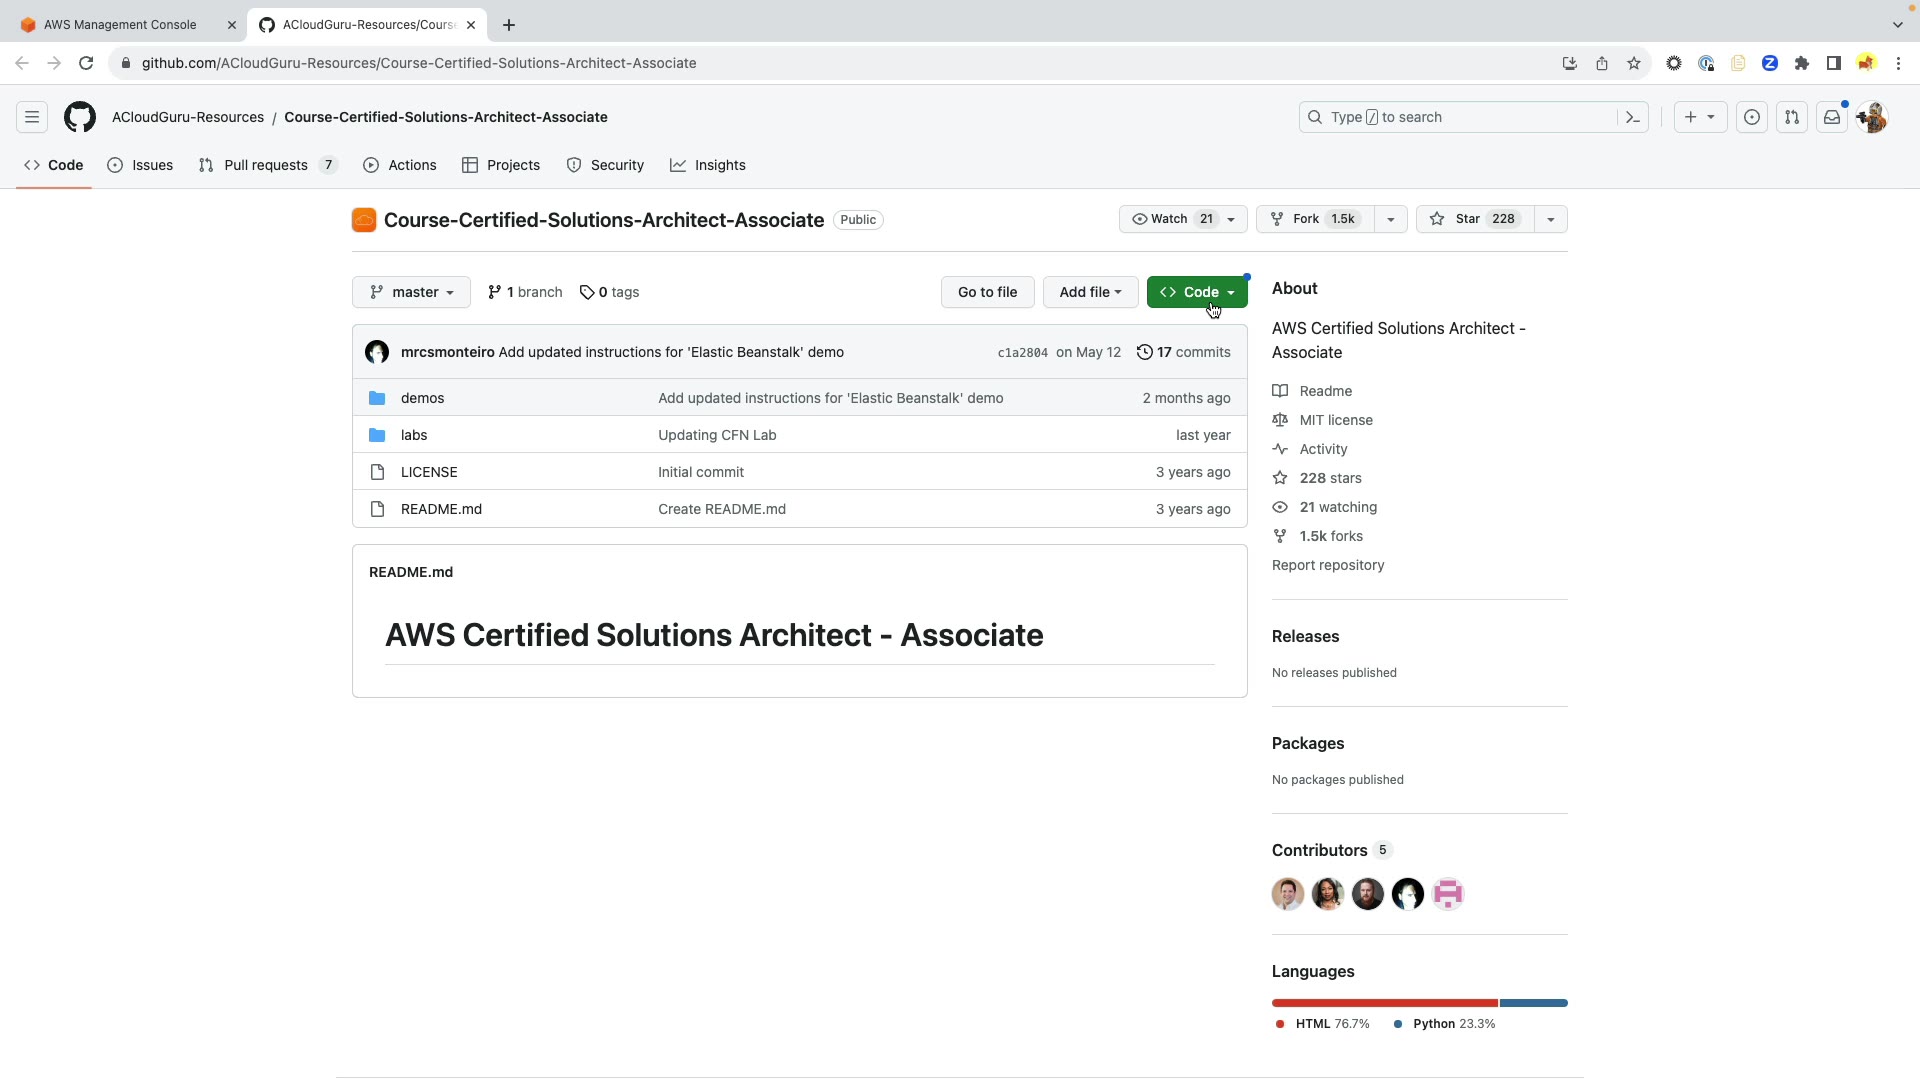Image resolution: width=1920 pixels, height=1080 pixels.
Task: Bookmark page with the star icon
Action: [1633, 63]
